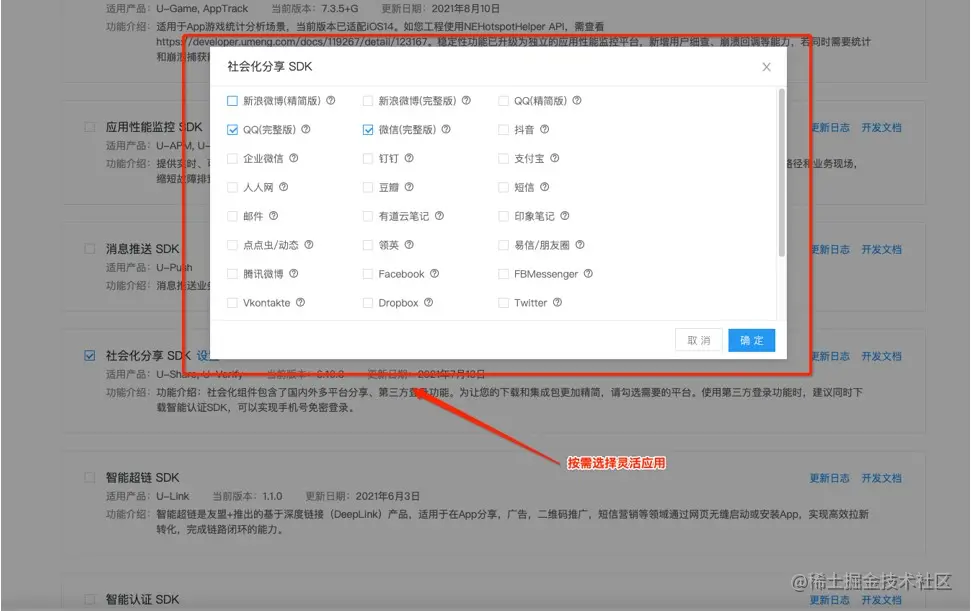Click help icon next to Twitter
The image size is (971, 611).
pyautogui.click(x=557, y=302)
